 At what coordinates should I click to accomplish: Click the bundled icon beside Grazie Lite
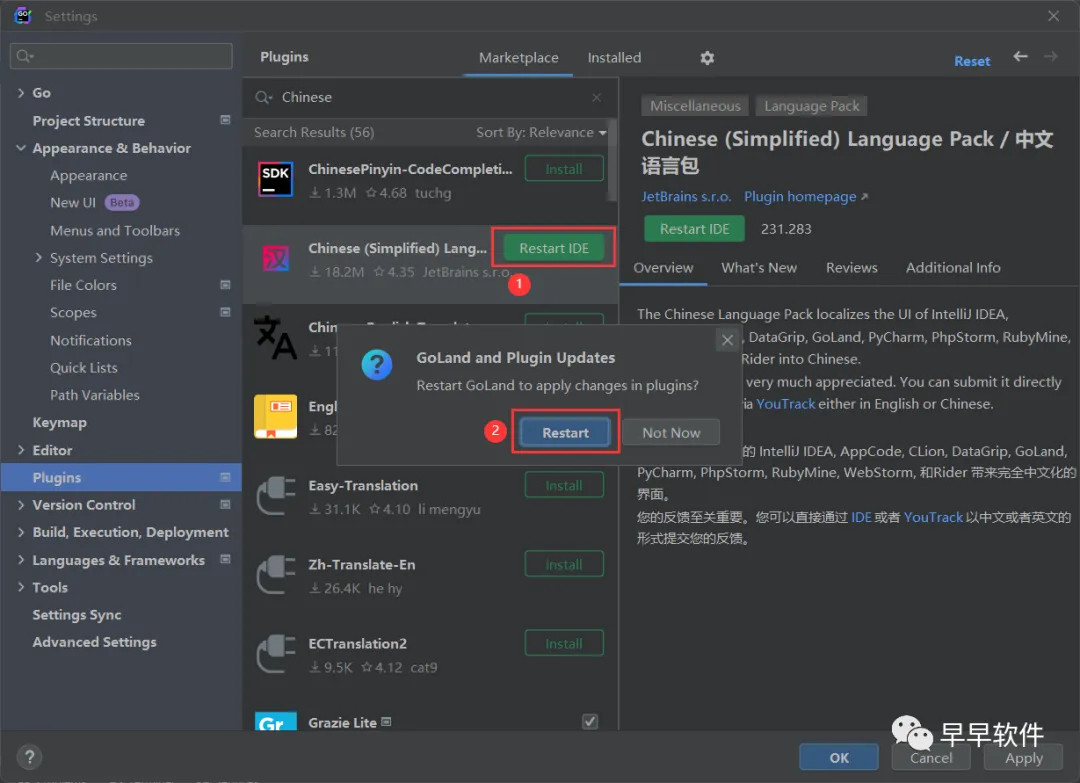[386, 722]
